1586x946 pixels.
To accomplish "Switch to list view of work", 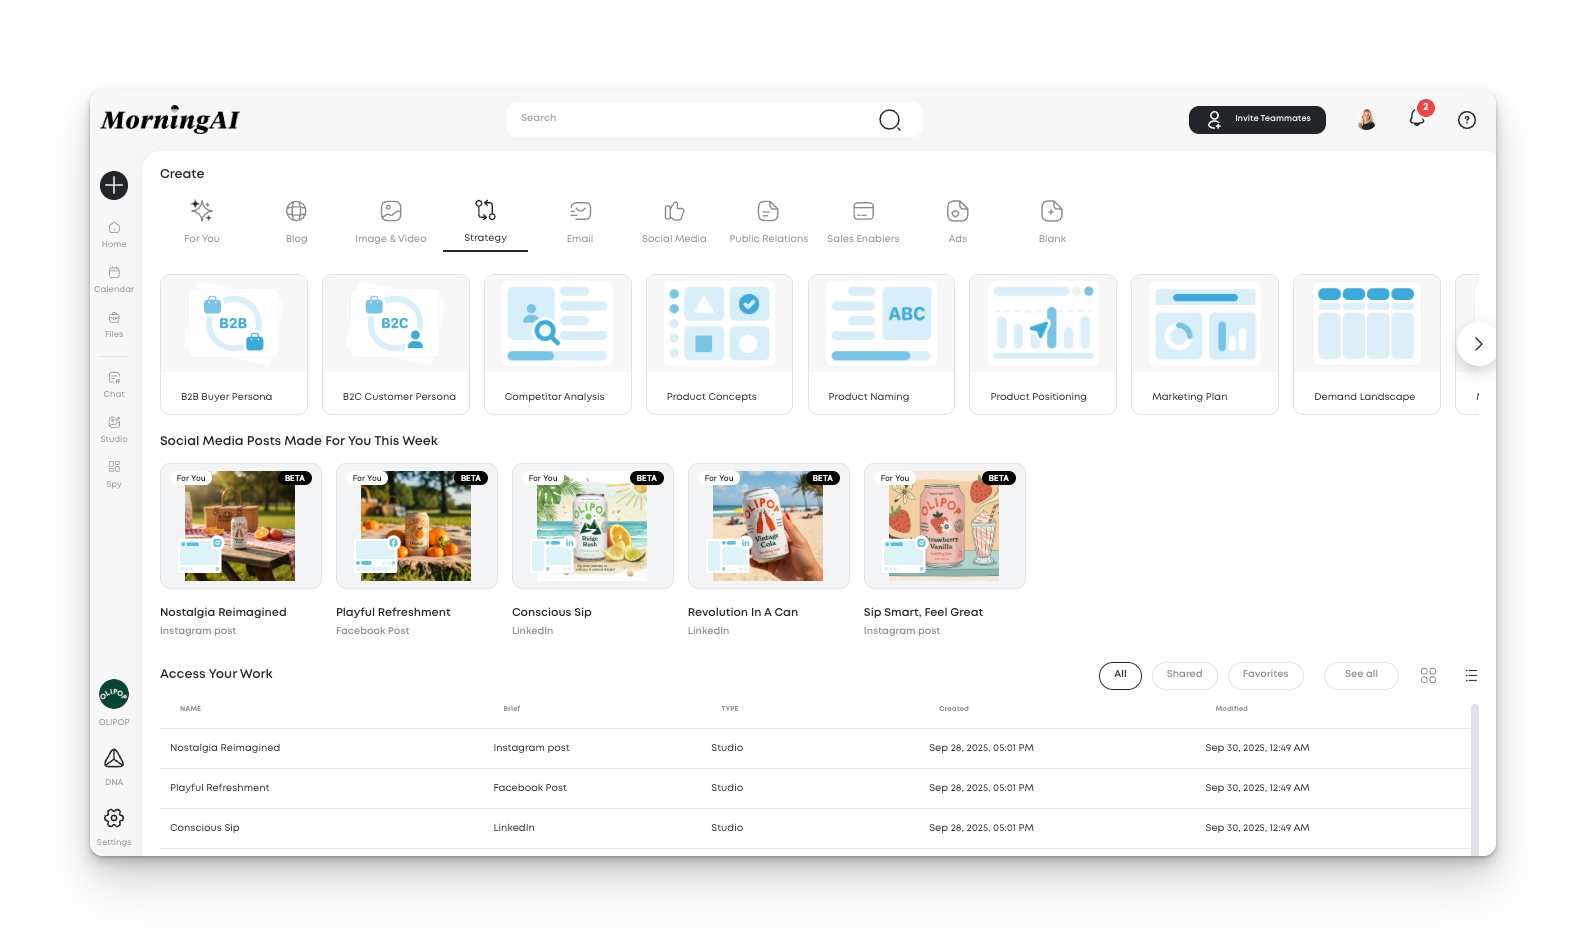I will [x=1471, y=676].
